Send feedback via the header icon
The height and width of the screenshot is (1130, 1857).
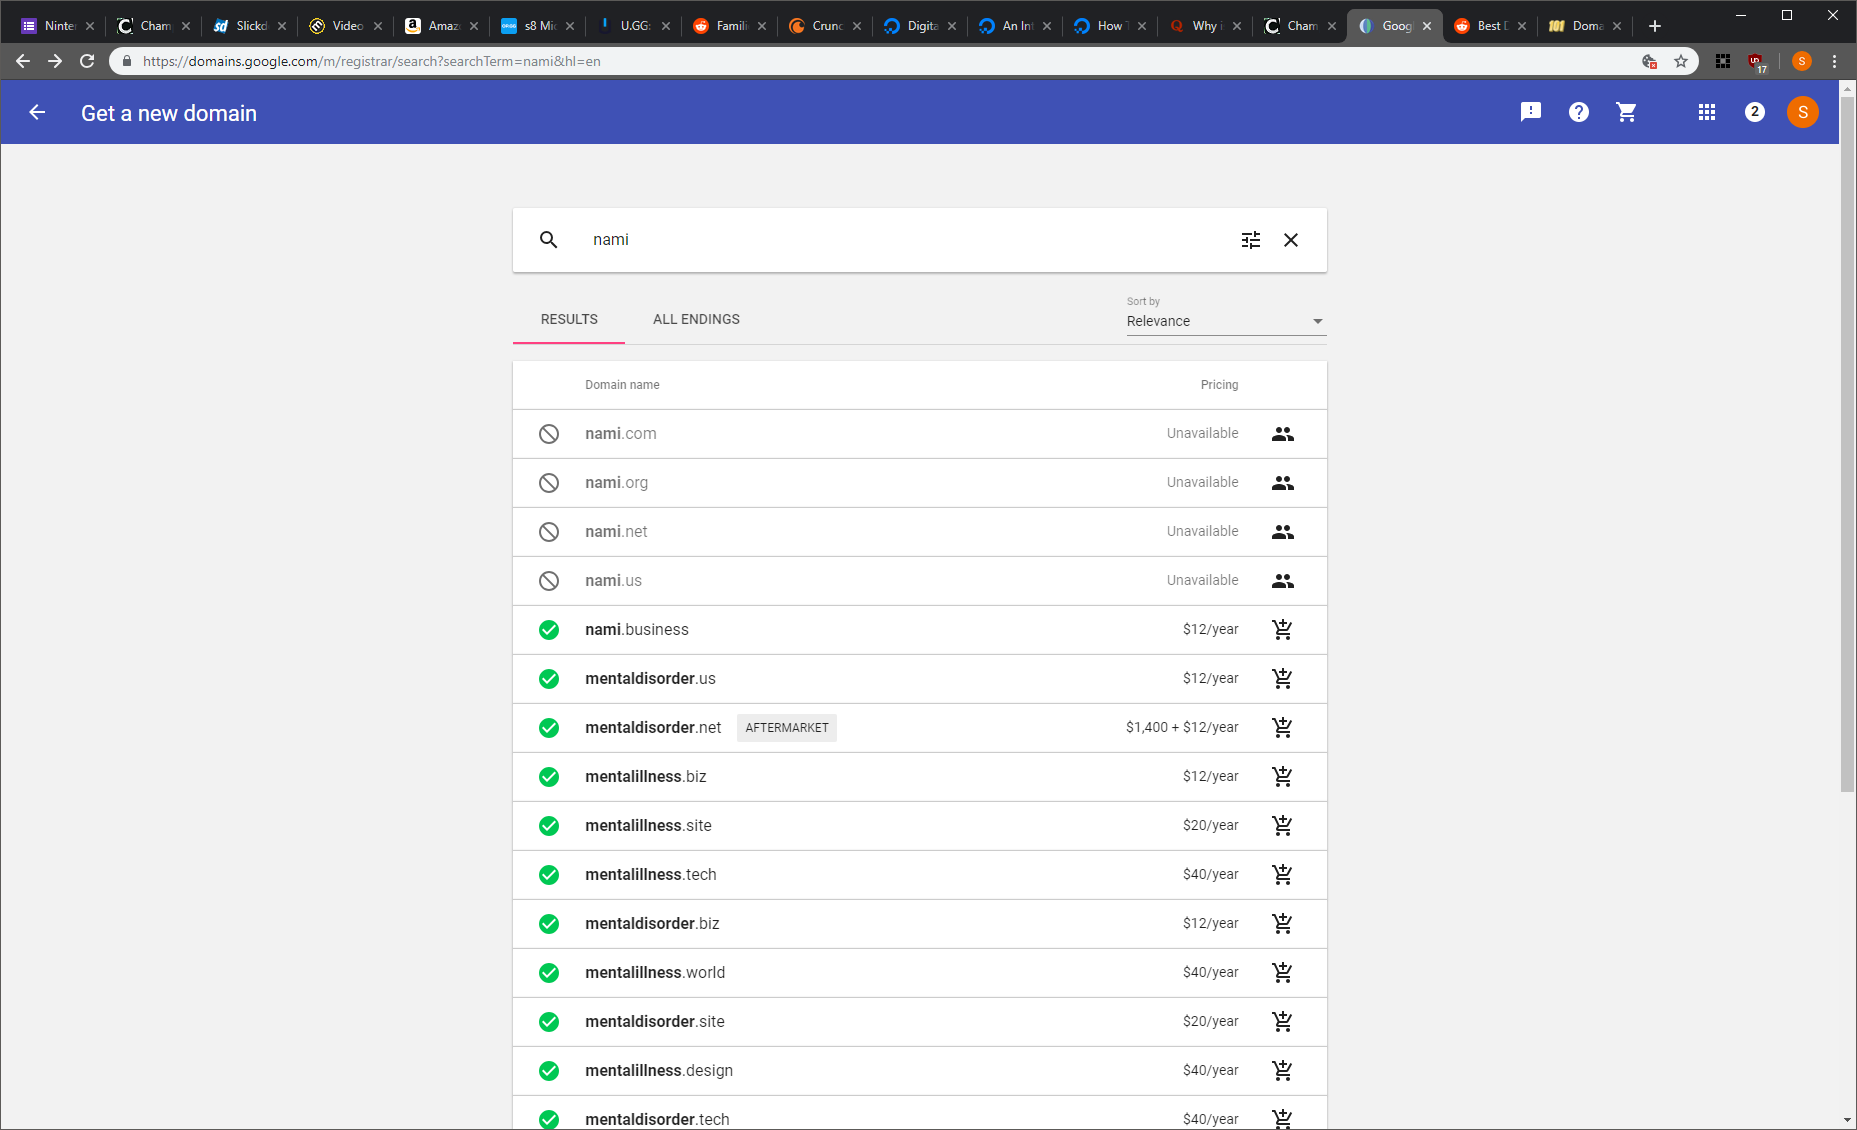[1531, 112]
